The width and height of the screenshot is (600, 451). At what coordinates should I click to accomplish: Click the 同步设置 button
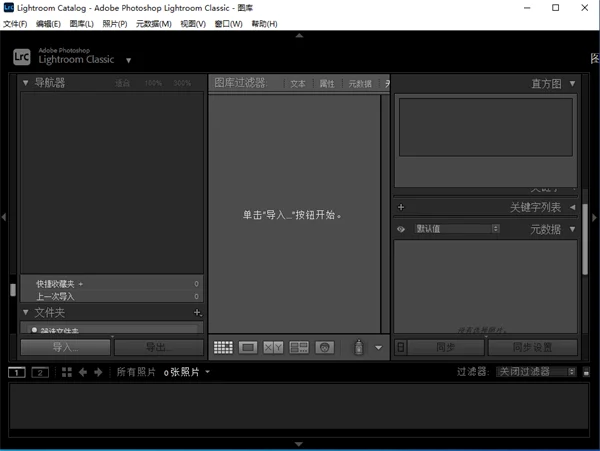point(533,347)
